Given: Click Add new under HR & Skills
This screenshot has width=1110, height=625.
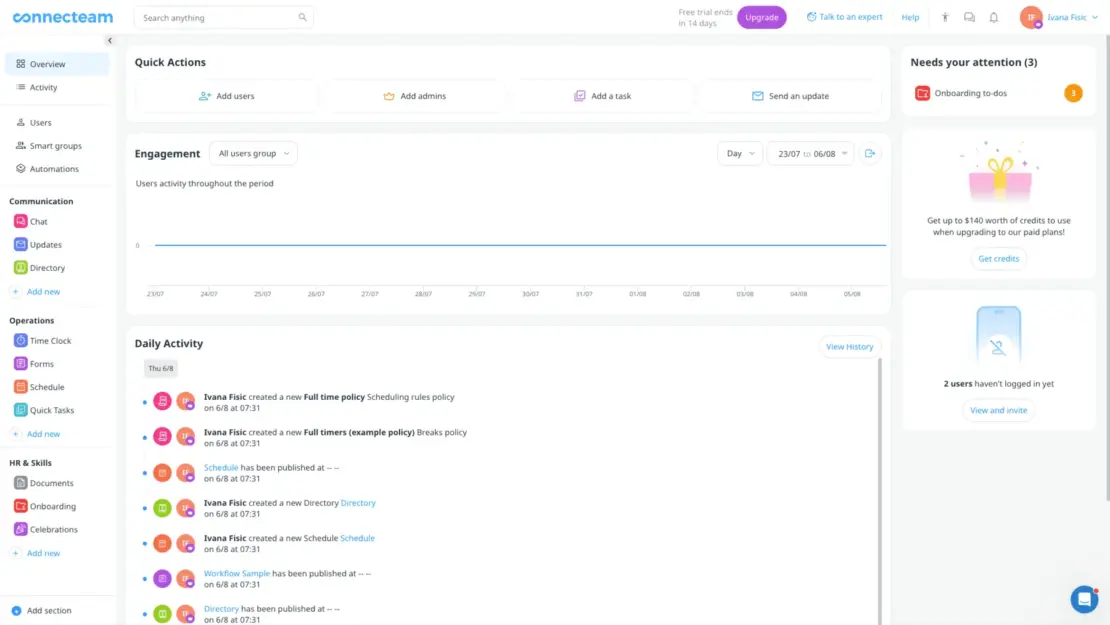Looking at the screenshot, I should 36,554.
